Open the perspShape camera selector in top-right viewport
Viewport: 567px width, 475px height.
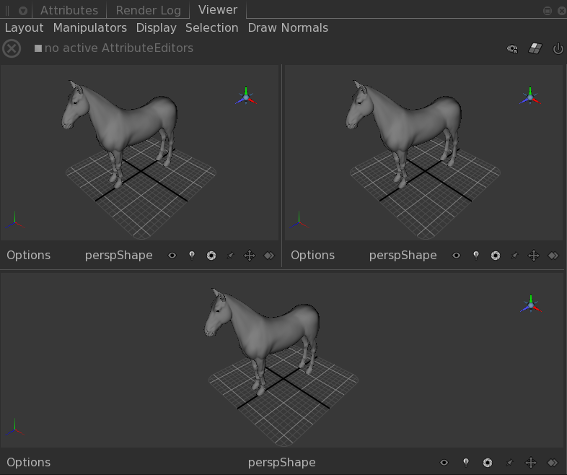(x=403, y=256)
